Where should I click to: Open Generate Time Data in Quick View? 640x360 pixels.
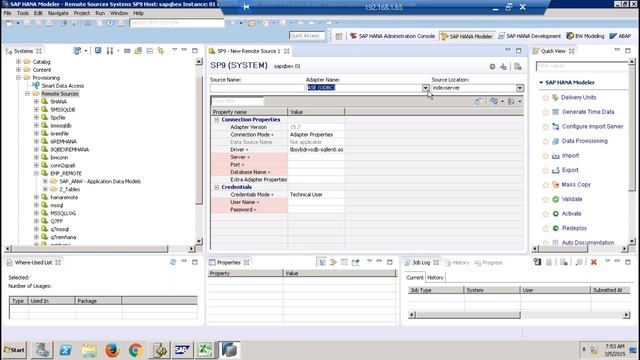click(x=588, y=112)
